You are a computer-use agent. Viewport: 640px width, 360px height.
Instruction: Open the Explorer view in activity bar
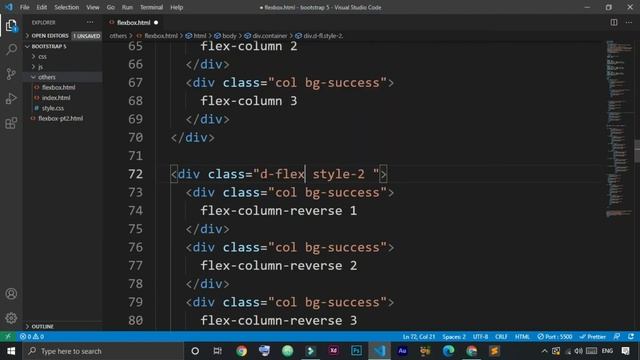click(11, 26)
